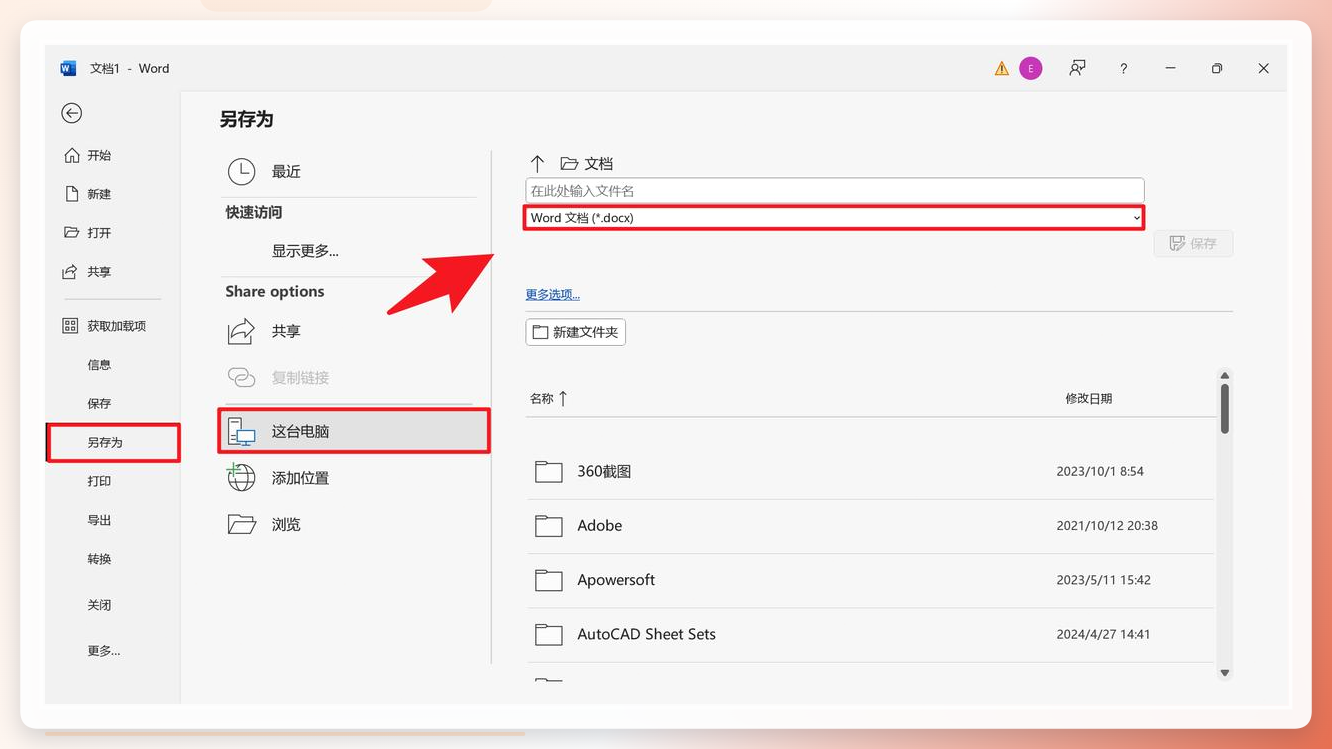Click the 新建文件夹 button

click(575, 332)
